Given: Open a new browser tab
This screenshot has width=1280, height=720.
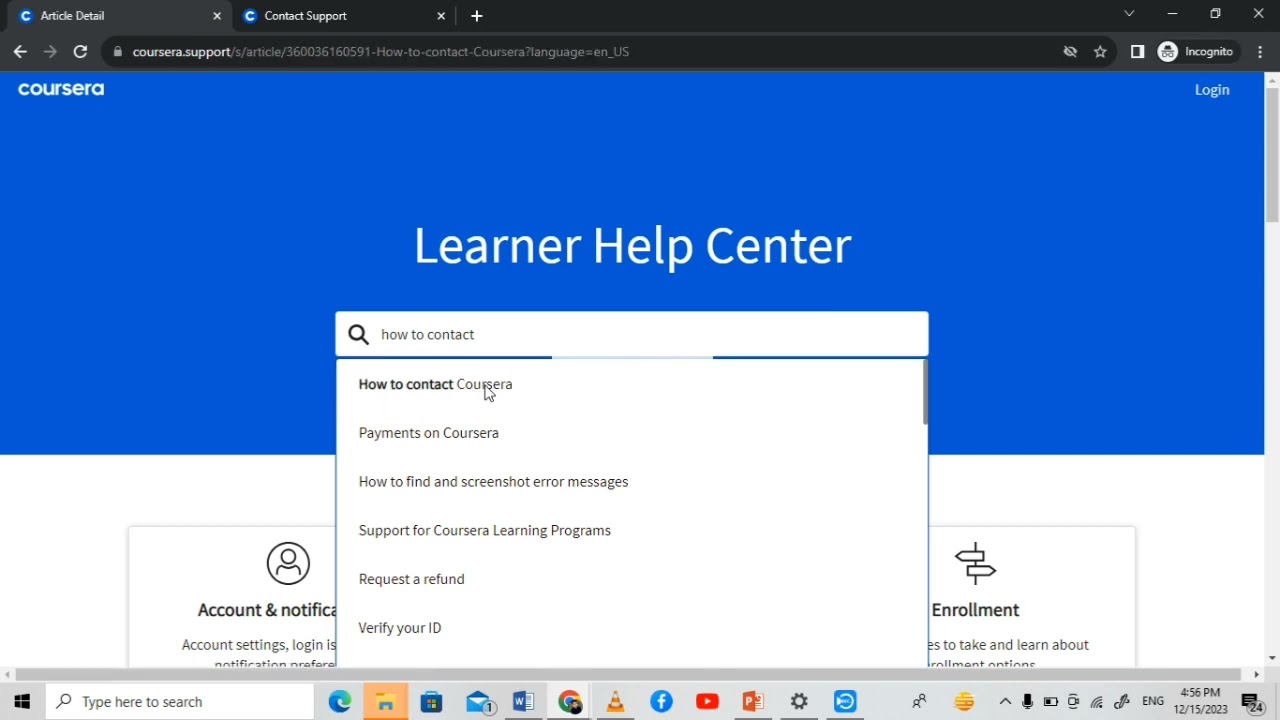Looking at the screenshot, I should click(x=477, y=16).
